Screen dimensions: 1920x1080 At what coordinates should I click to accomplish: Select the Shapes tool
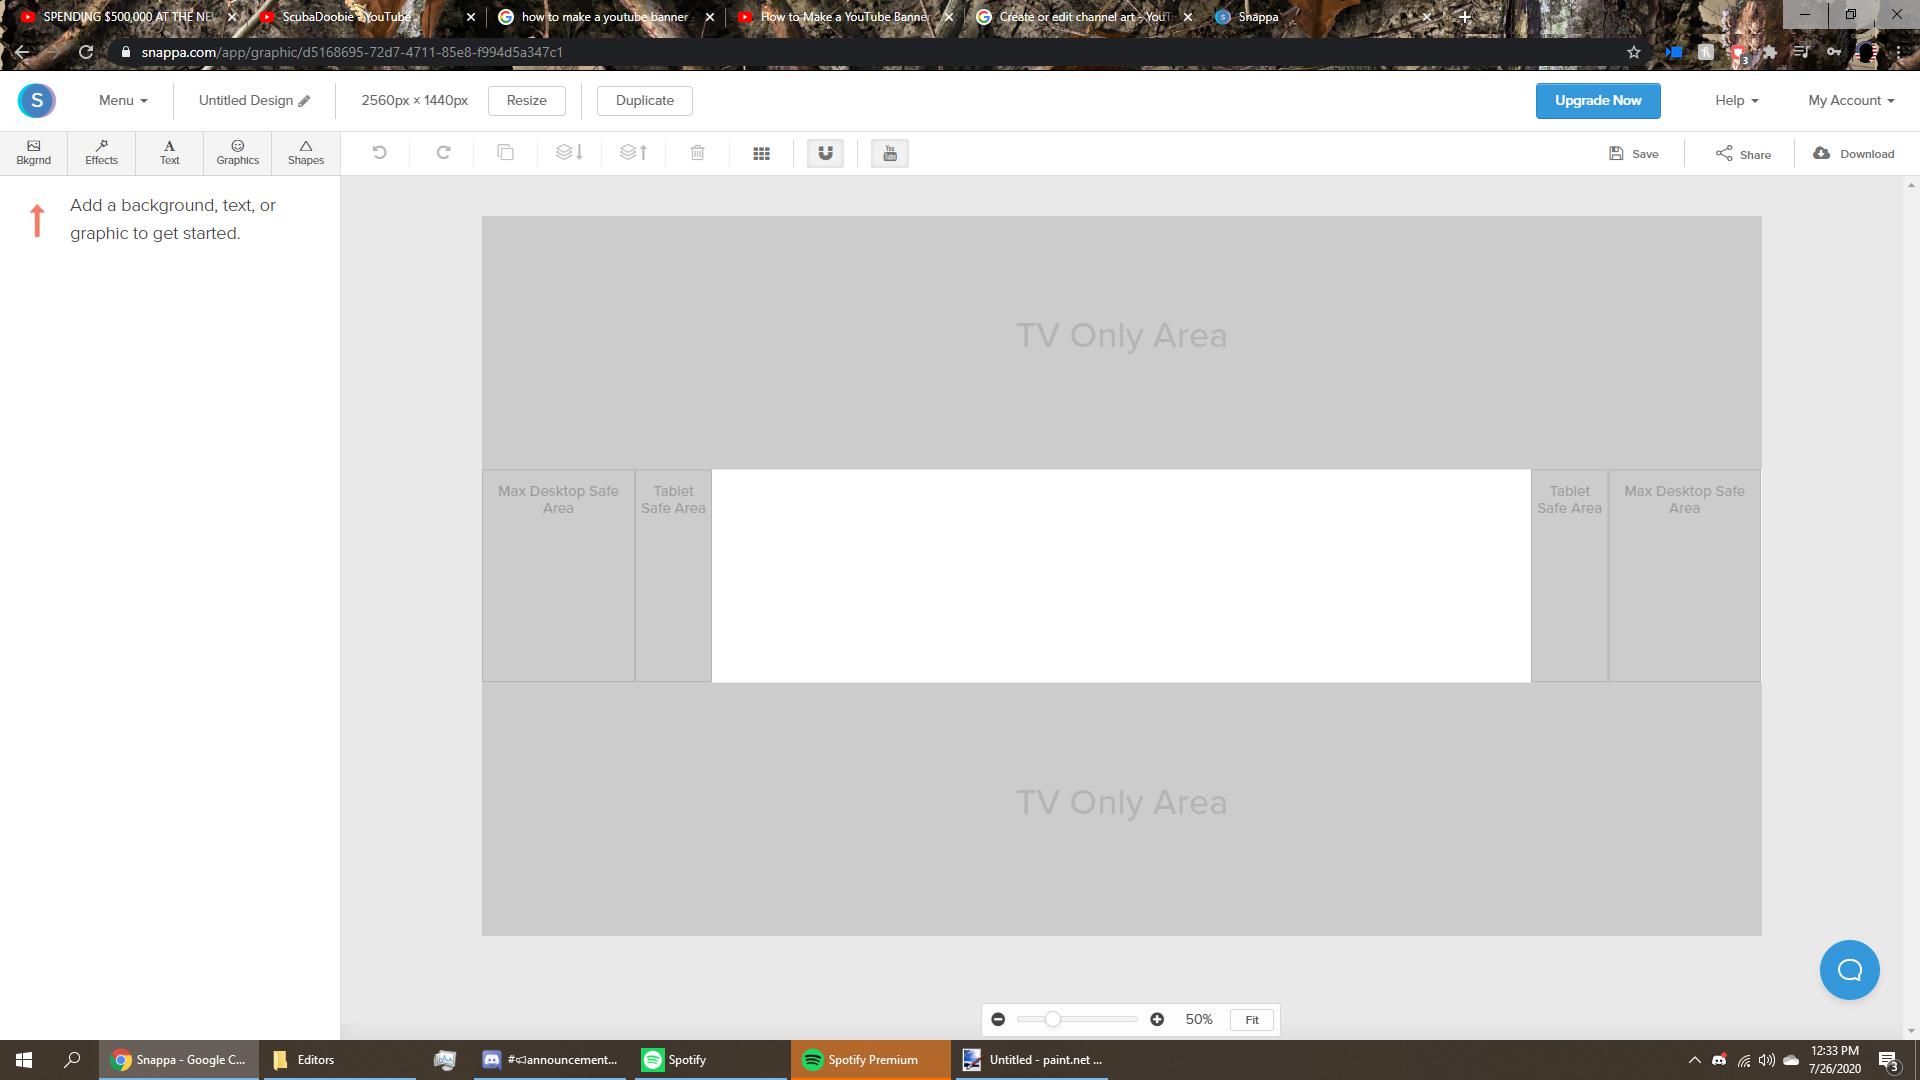pyautogui.click(x=305, y=153)
